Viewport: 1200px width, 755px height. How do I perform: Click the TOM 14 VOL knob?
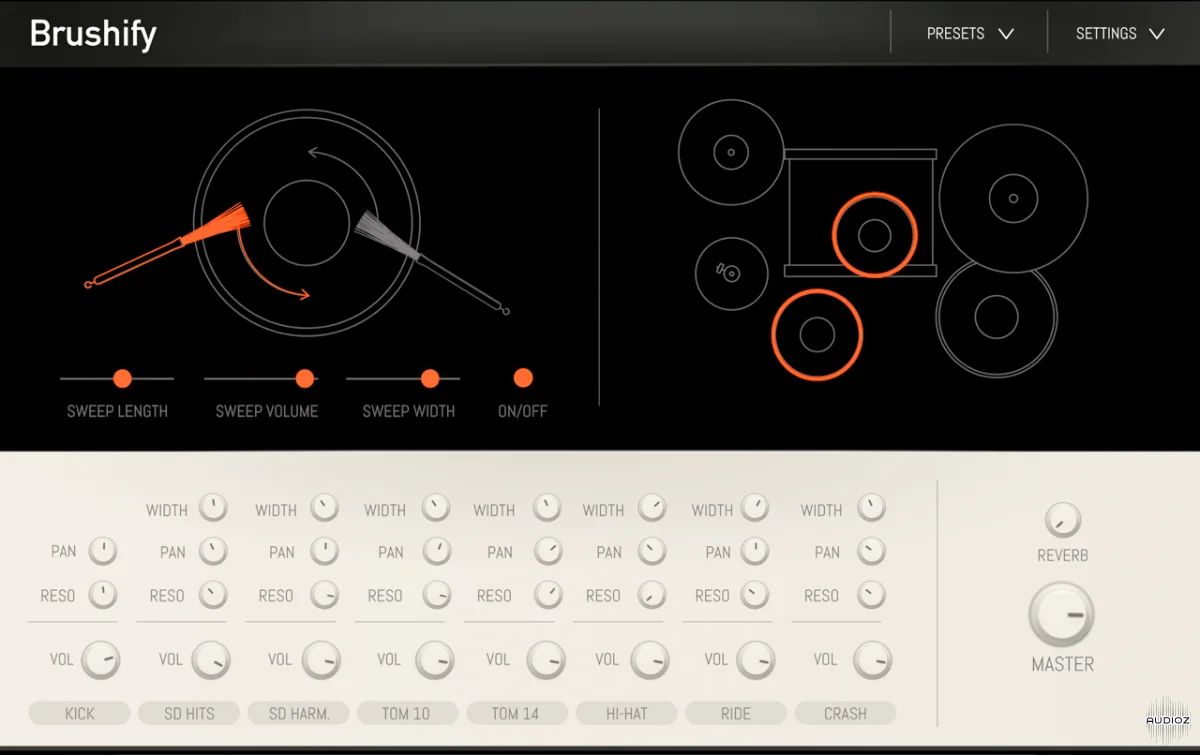click(545, 660)
